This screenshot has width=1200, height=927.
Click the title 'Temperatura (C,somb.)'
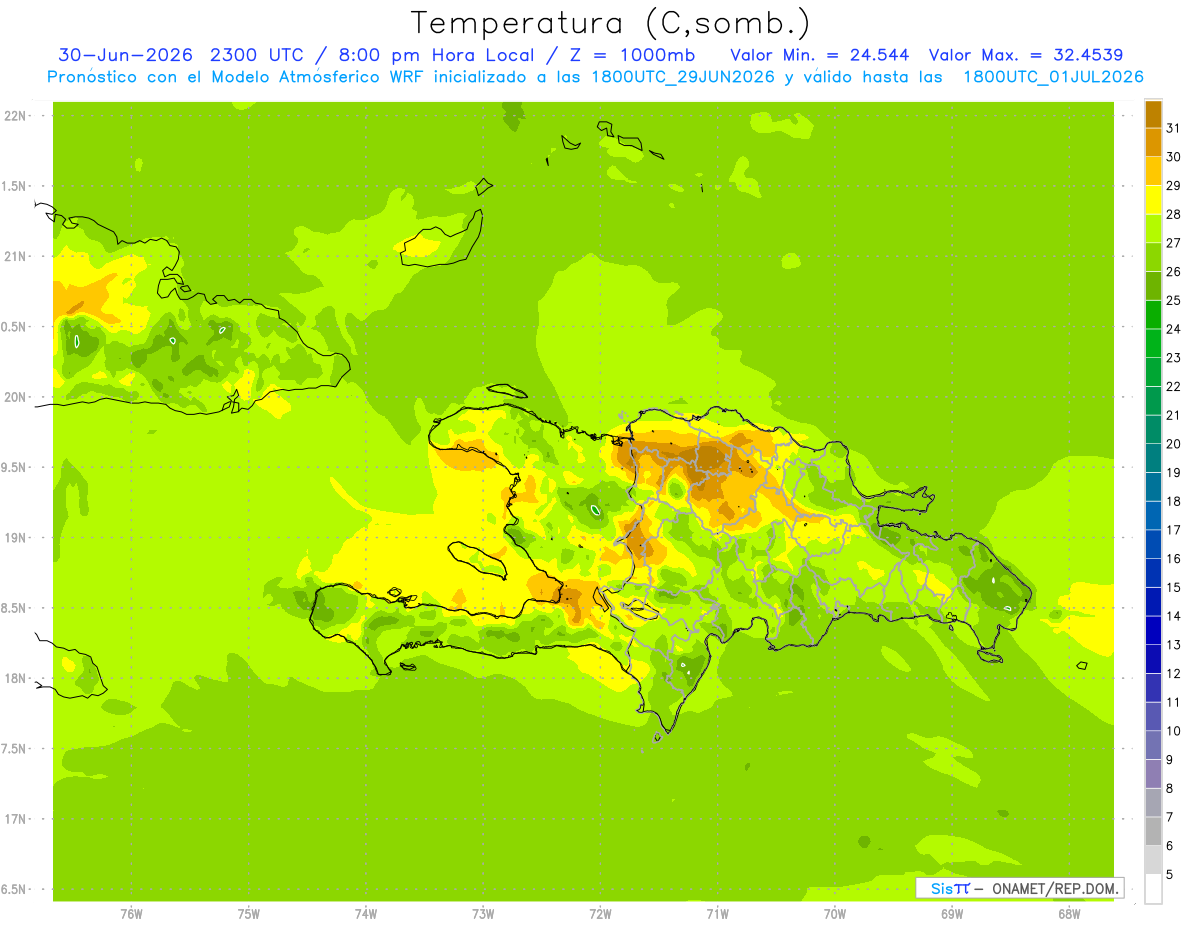point(611,23)
